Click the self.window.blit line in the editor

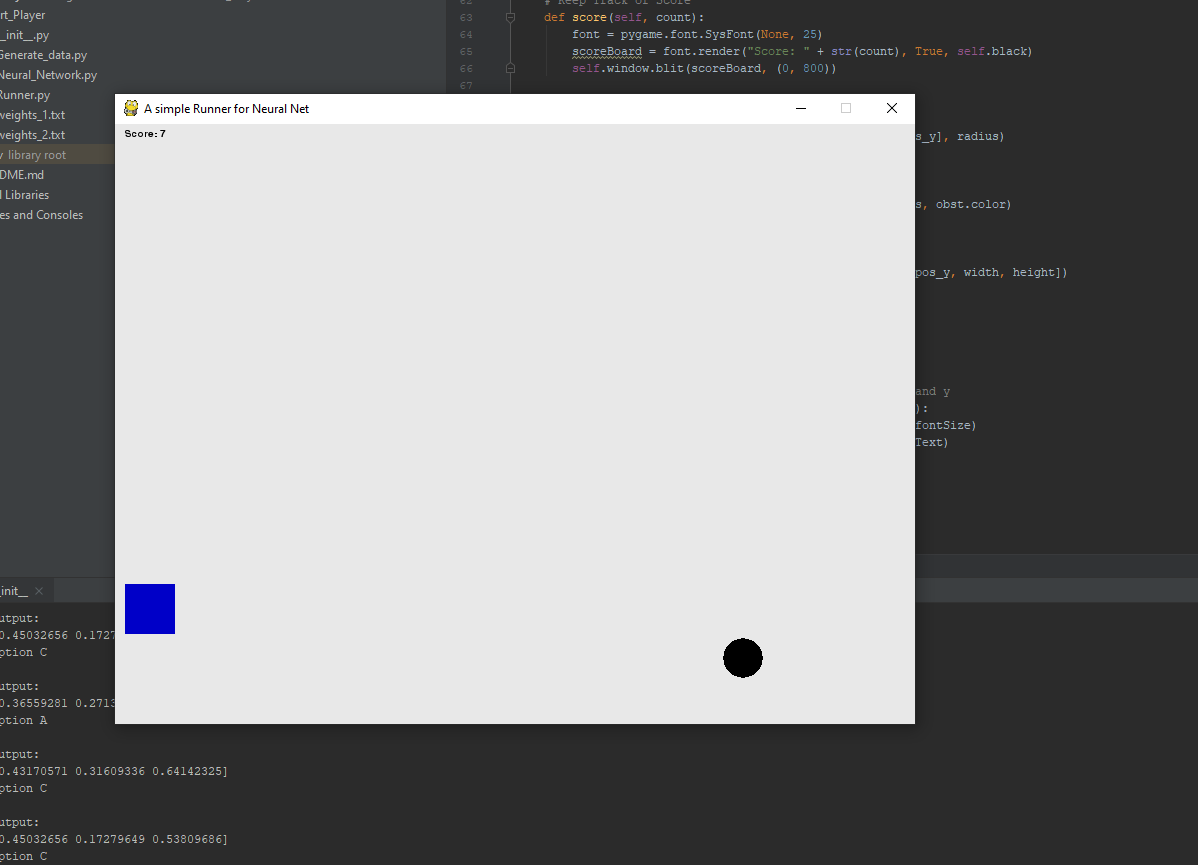704,68
